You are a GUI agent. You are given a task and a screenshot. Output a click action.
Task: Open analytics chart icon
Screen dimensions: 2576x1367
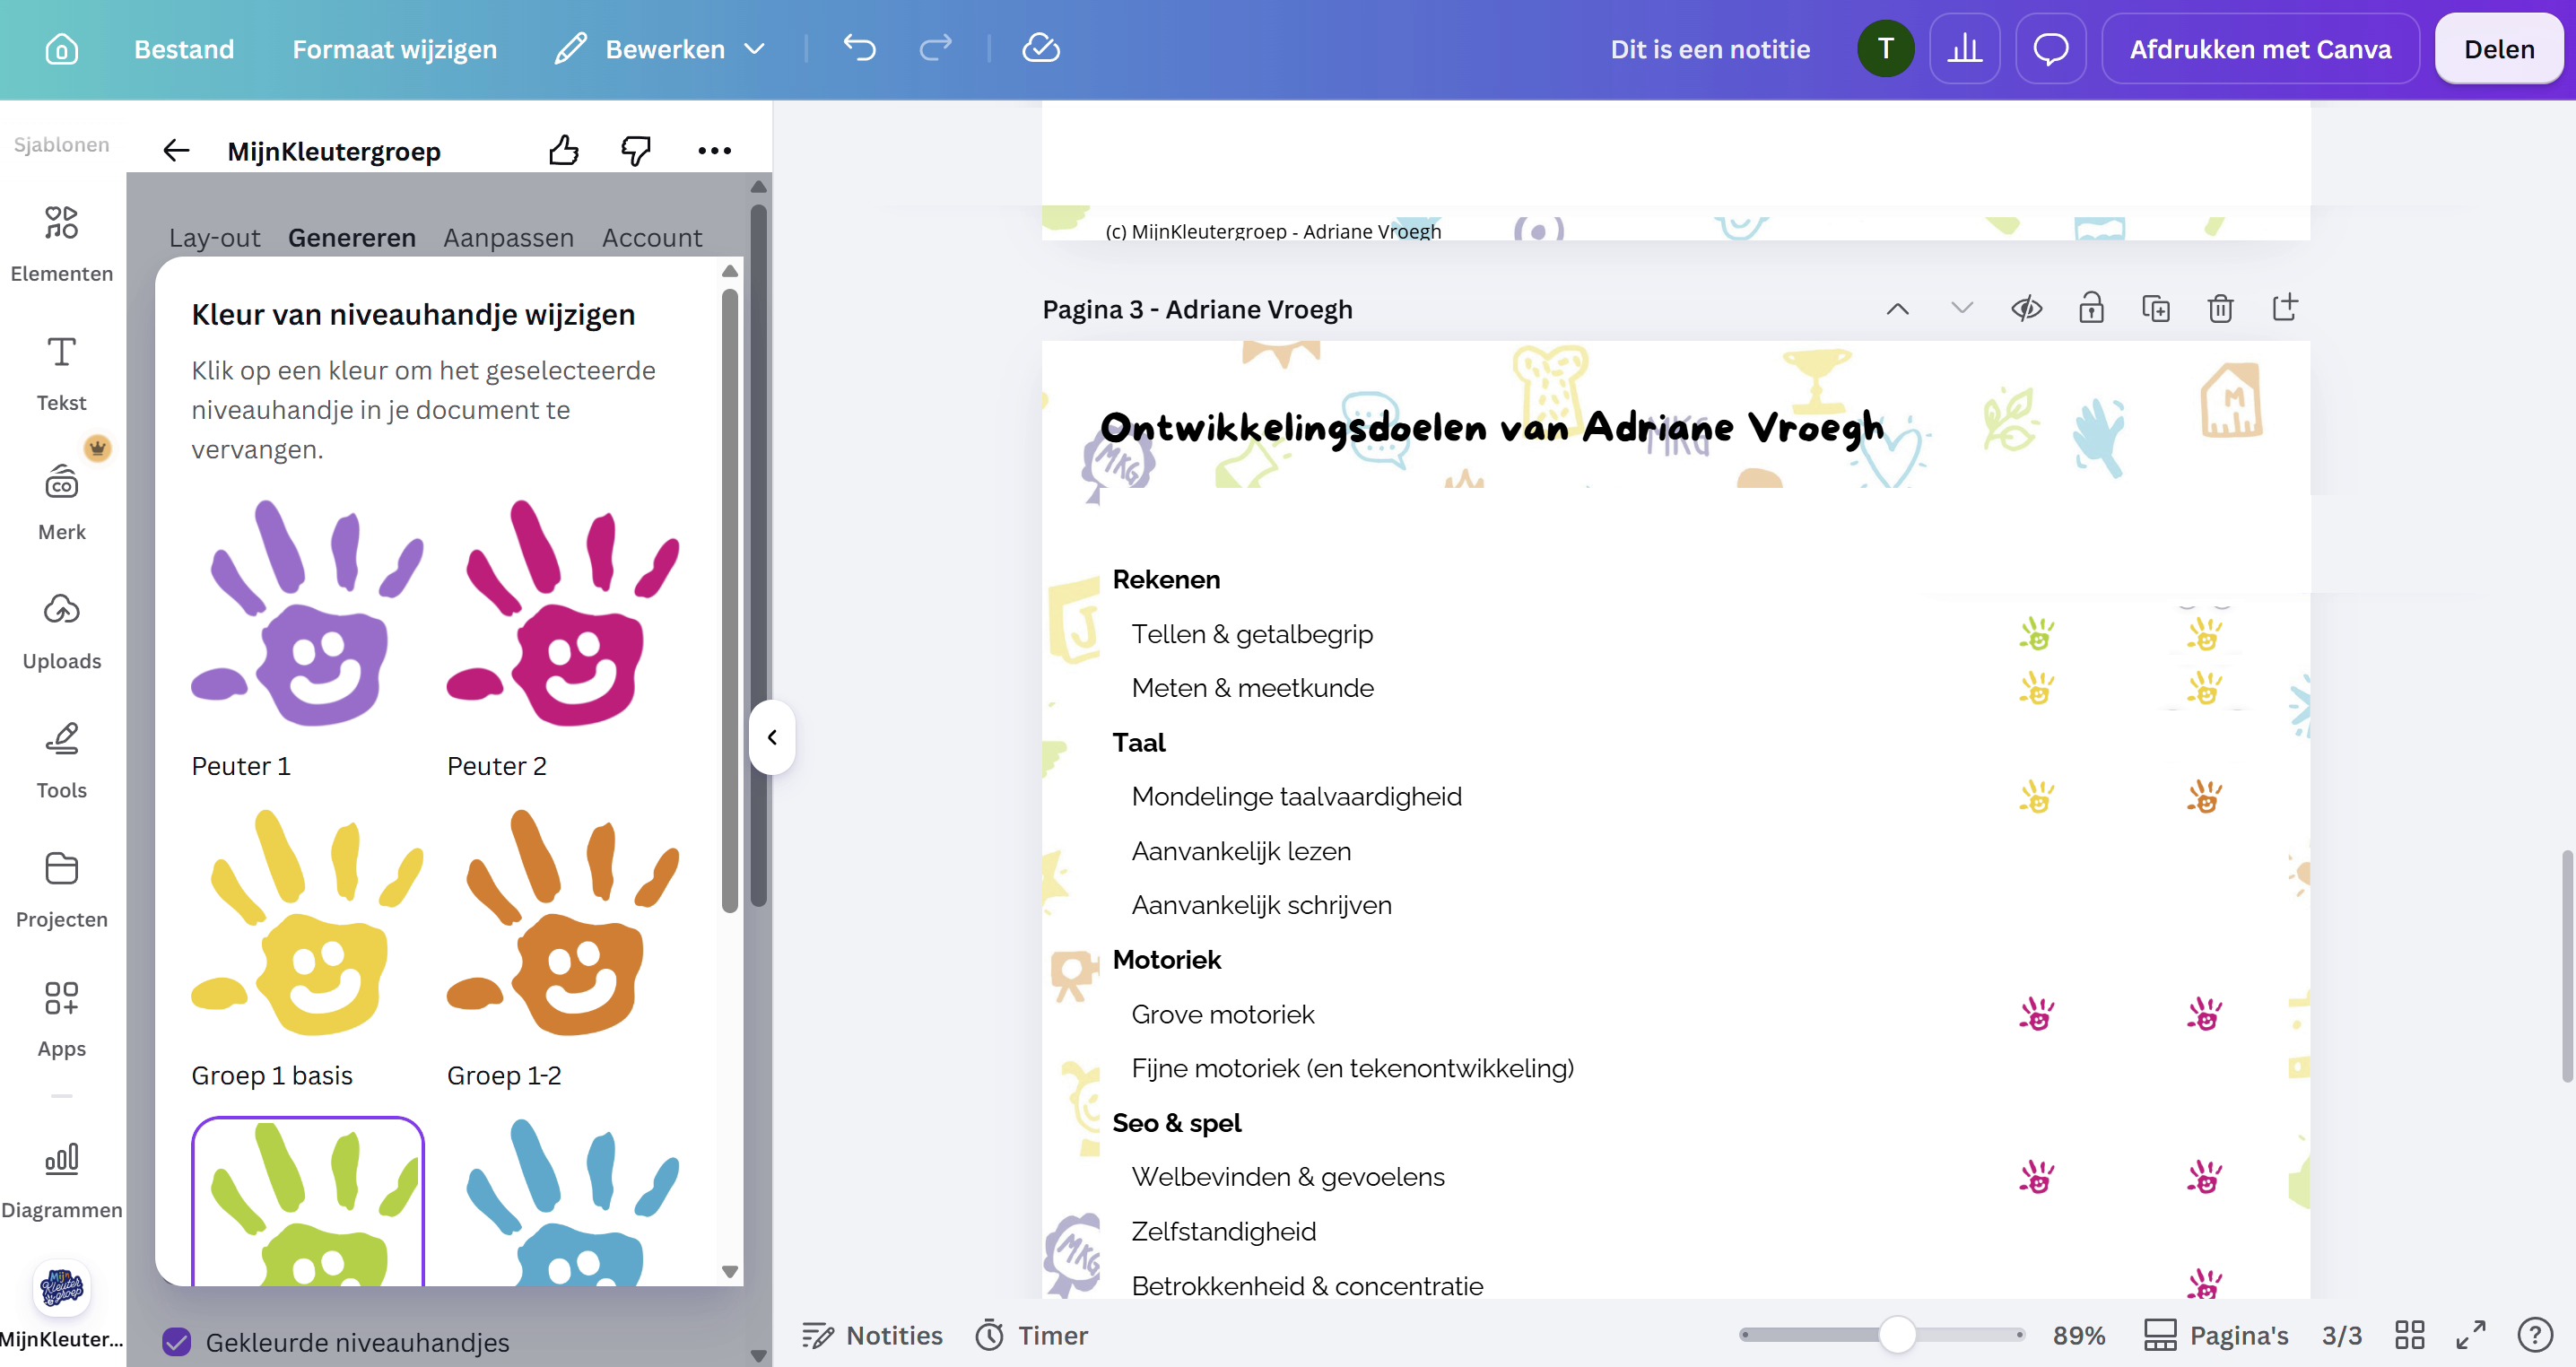point(1965,48)
